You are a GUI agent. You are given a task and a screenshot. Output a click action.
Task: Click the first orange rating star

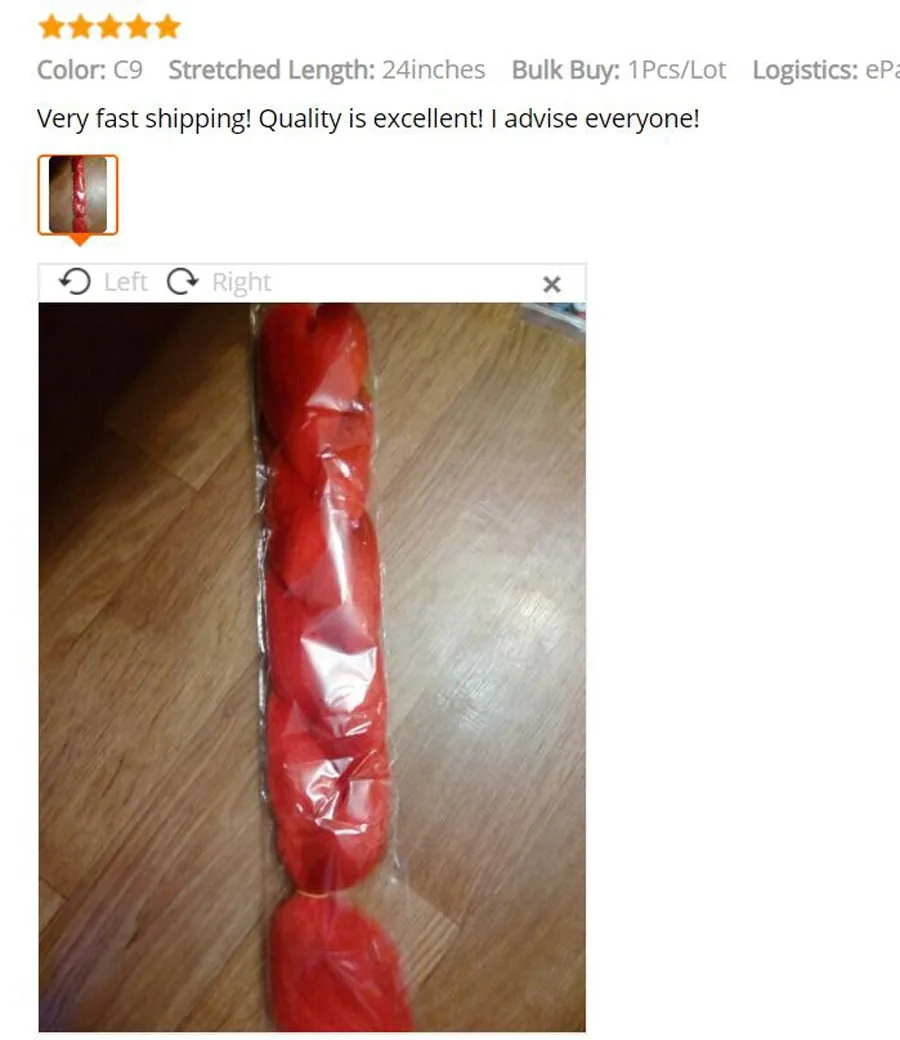[x=51, y=27]
